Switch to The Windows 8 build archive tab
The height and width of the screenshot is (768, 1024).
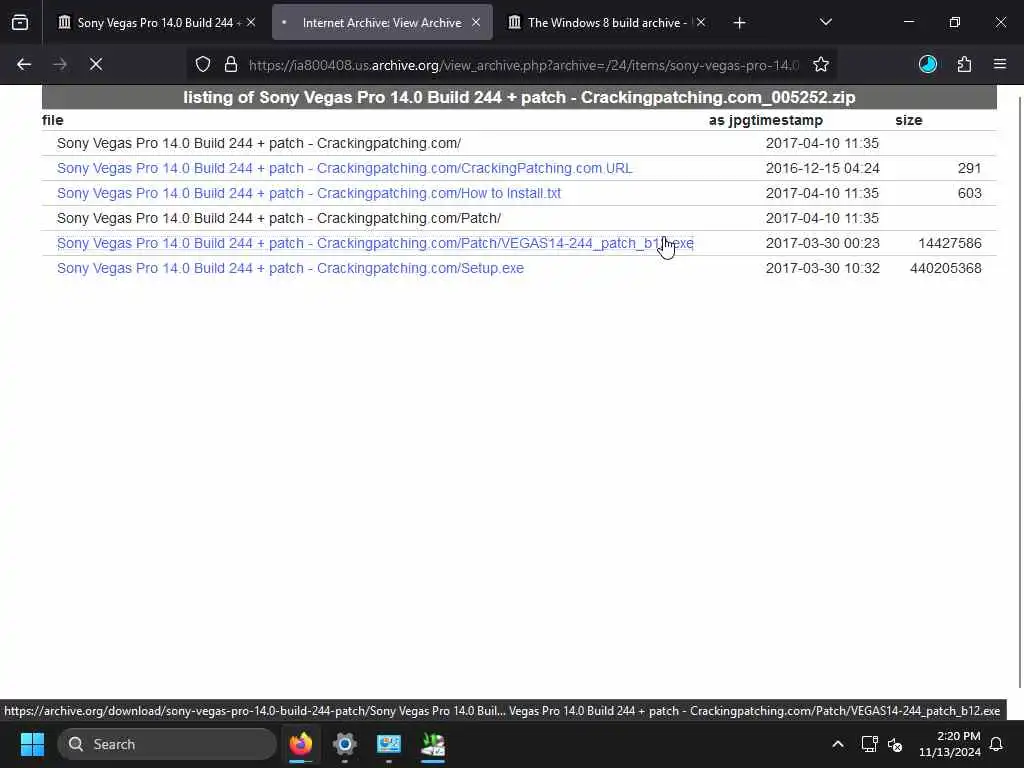pos(607,23)
